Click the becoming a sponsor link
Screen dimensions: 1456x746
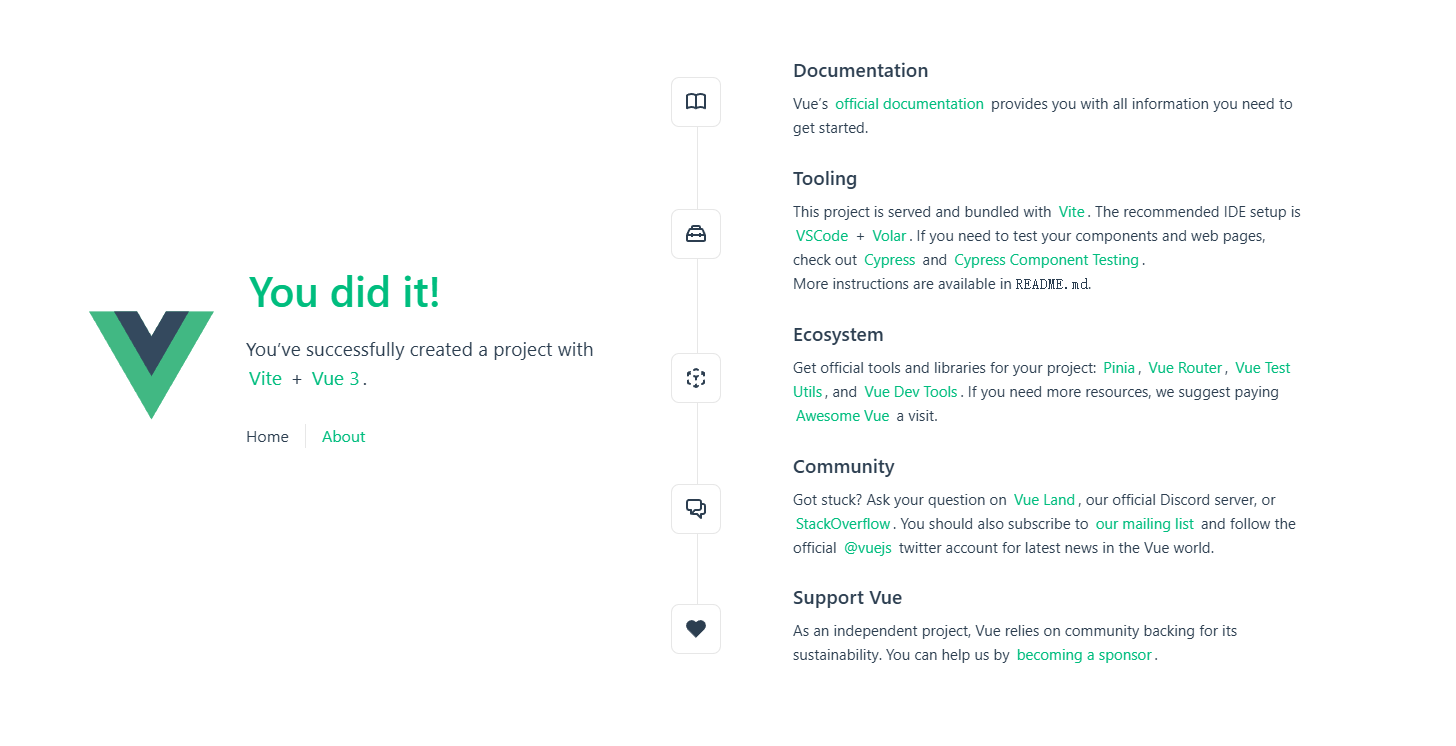(1084, 655)
